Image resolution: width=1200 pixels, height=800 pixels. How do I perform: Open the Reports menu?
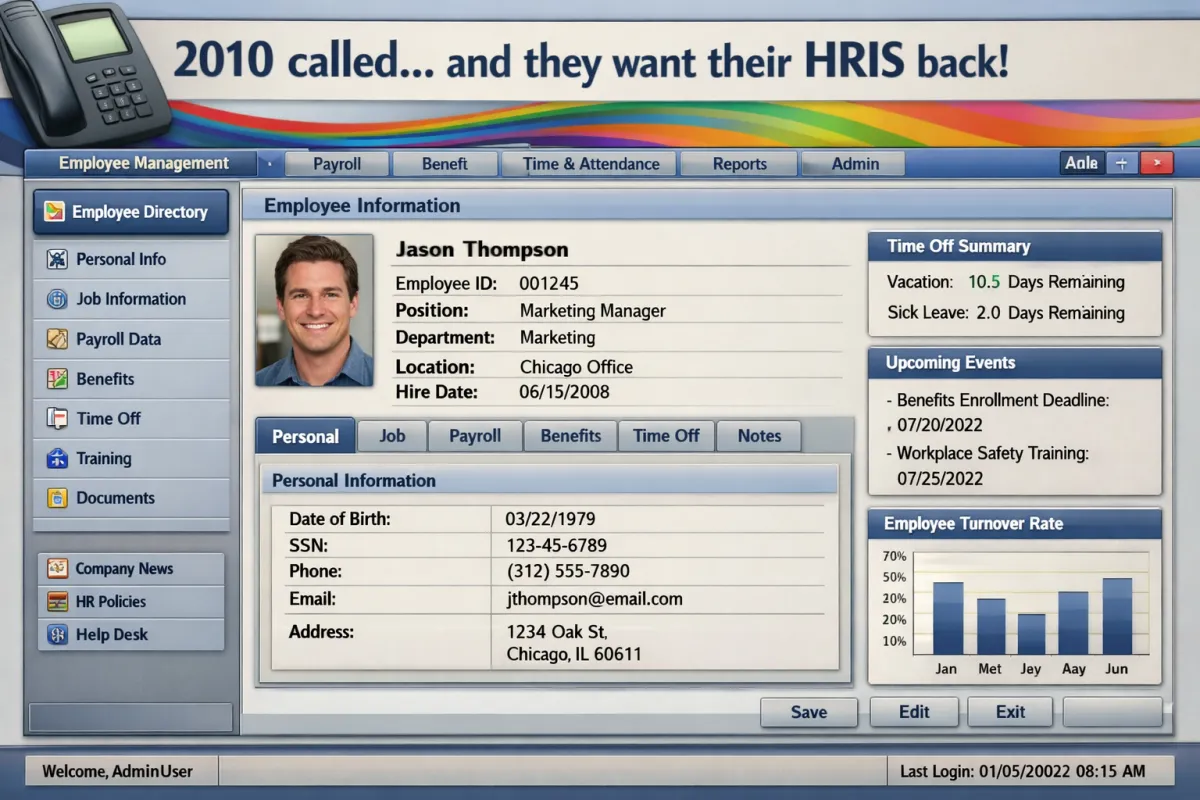click(x=738, y=163)
